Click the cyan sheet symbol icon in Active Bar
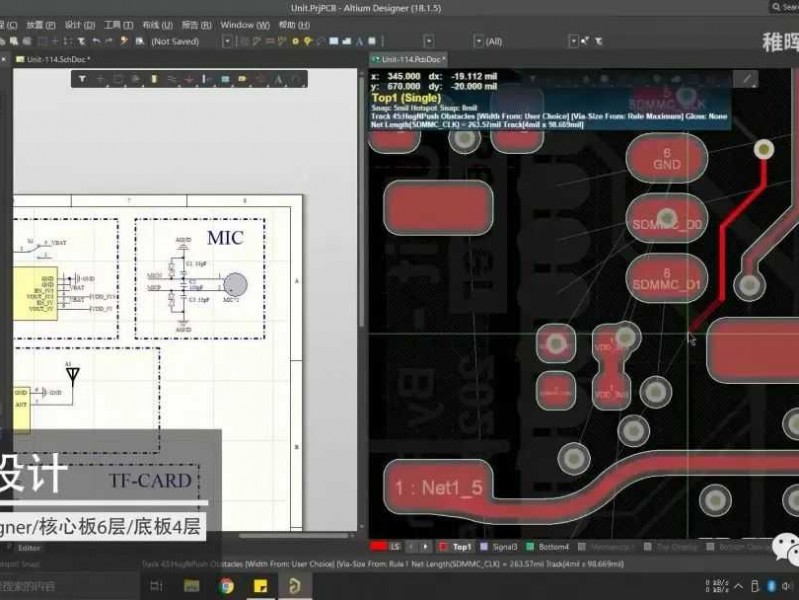This screenshot has height=600, width=799. click(225, 79)
